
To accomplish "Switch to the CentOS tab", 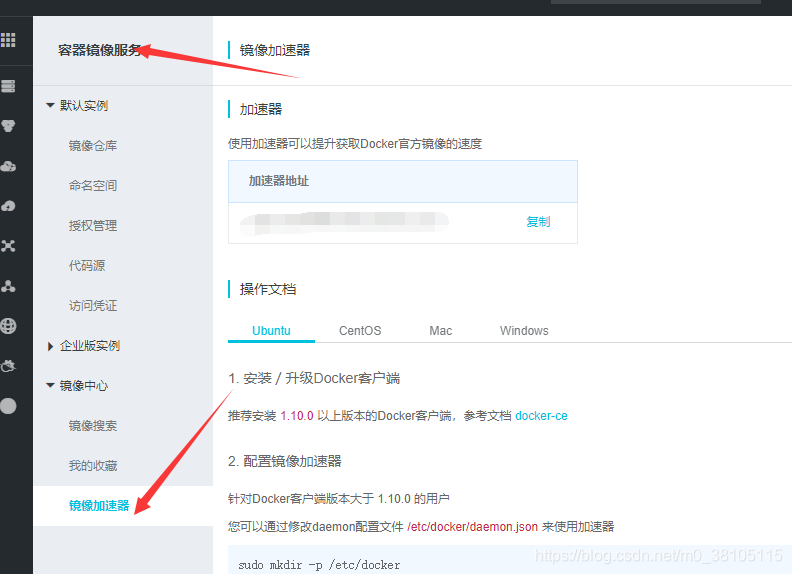I will pos(360,330).
